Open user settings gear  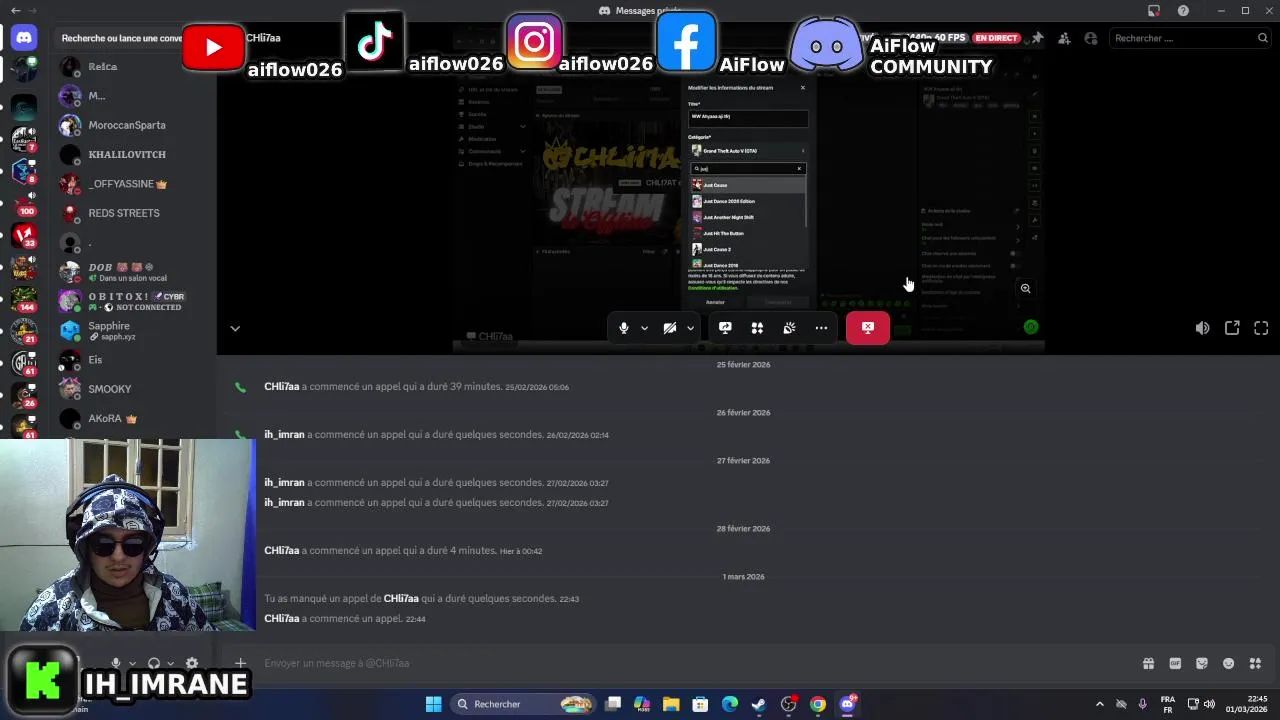pyautogui.click(x=192, y=663)
